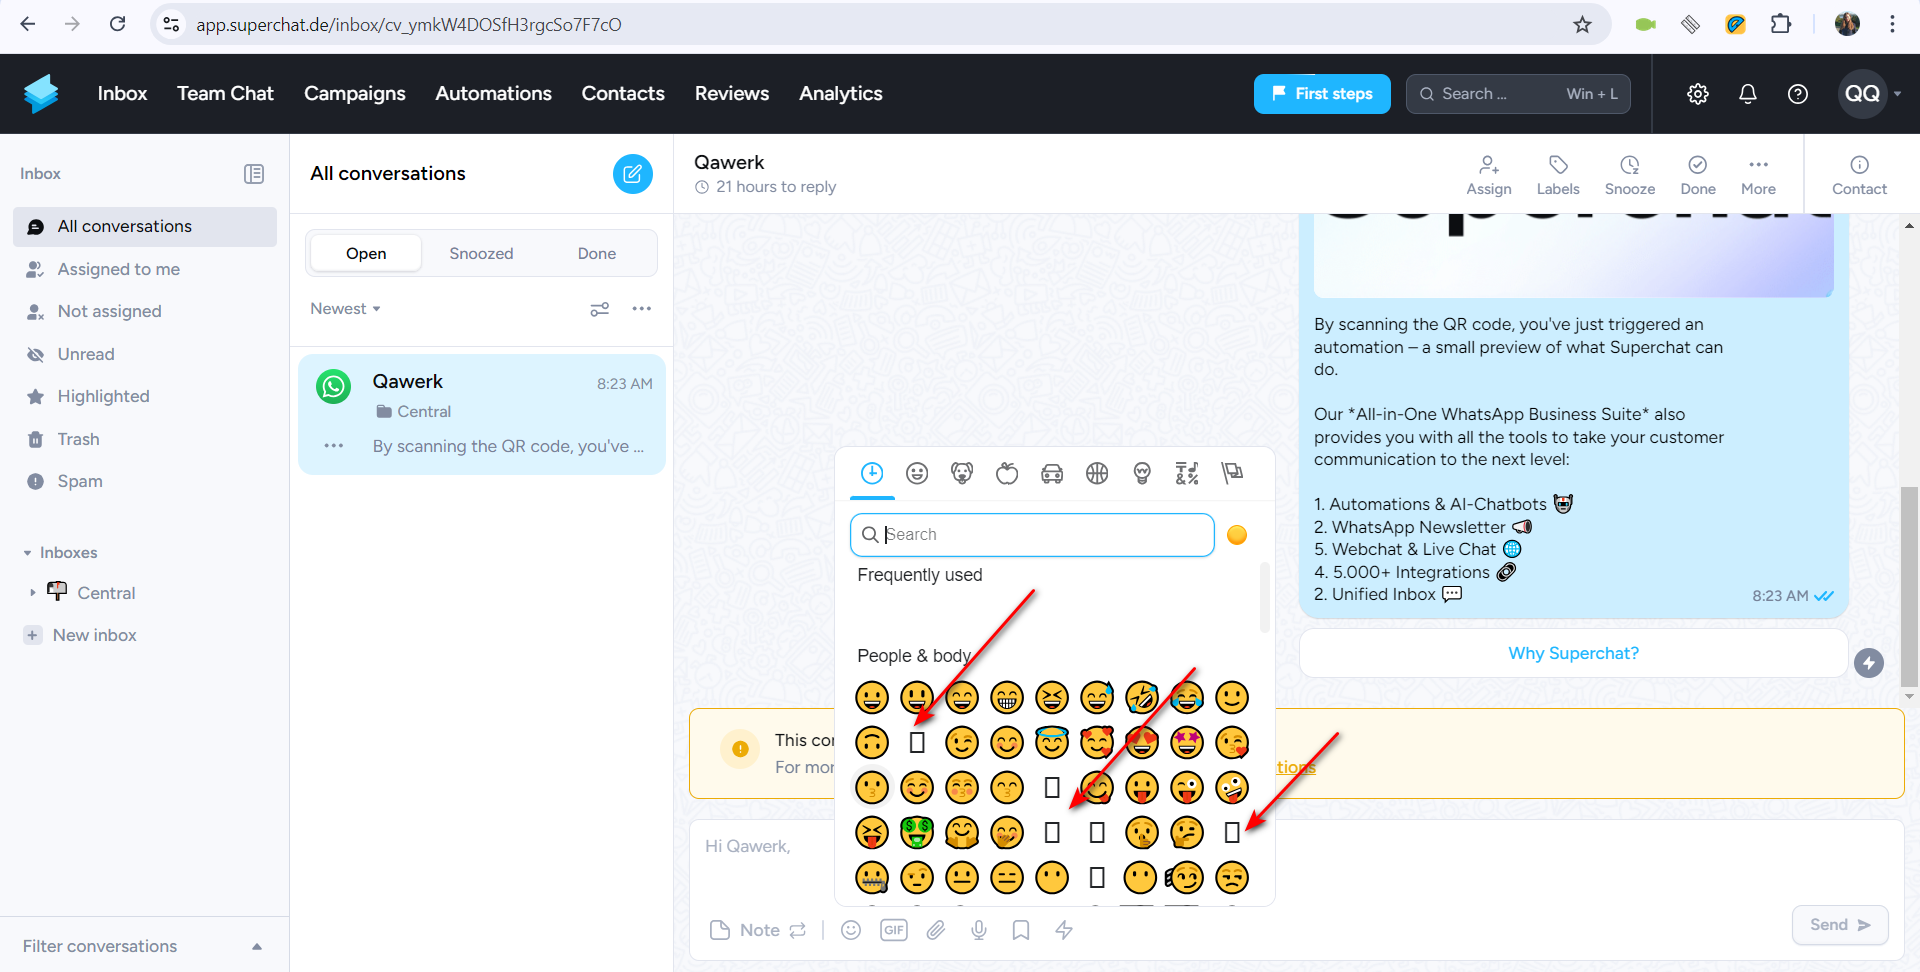Click the Superchat logo icon
This screenshot has width=1920, height=972.
tap(41, 94)
